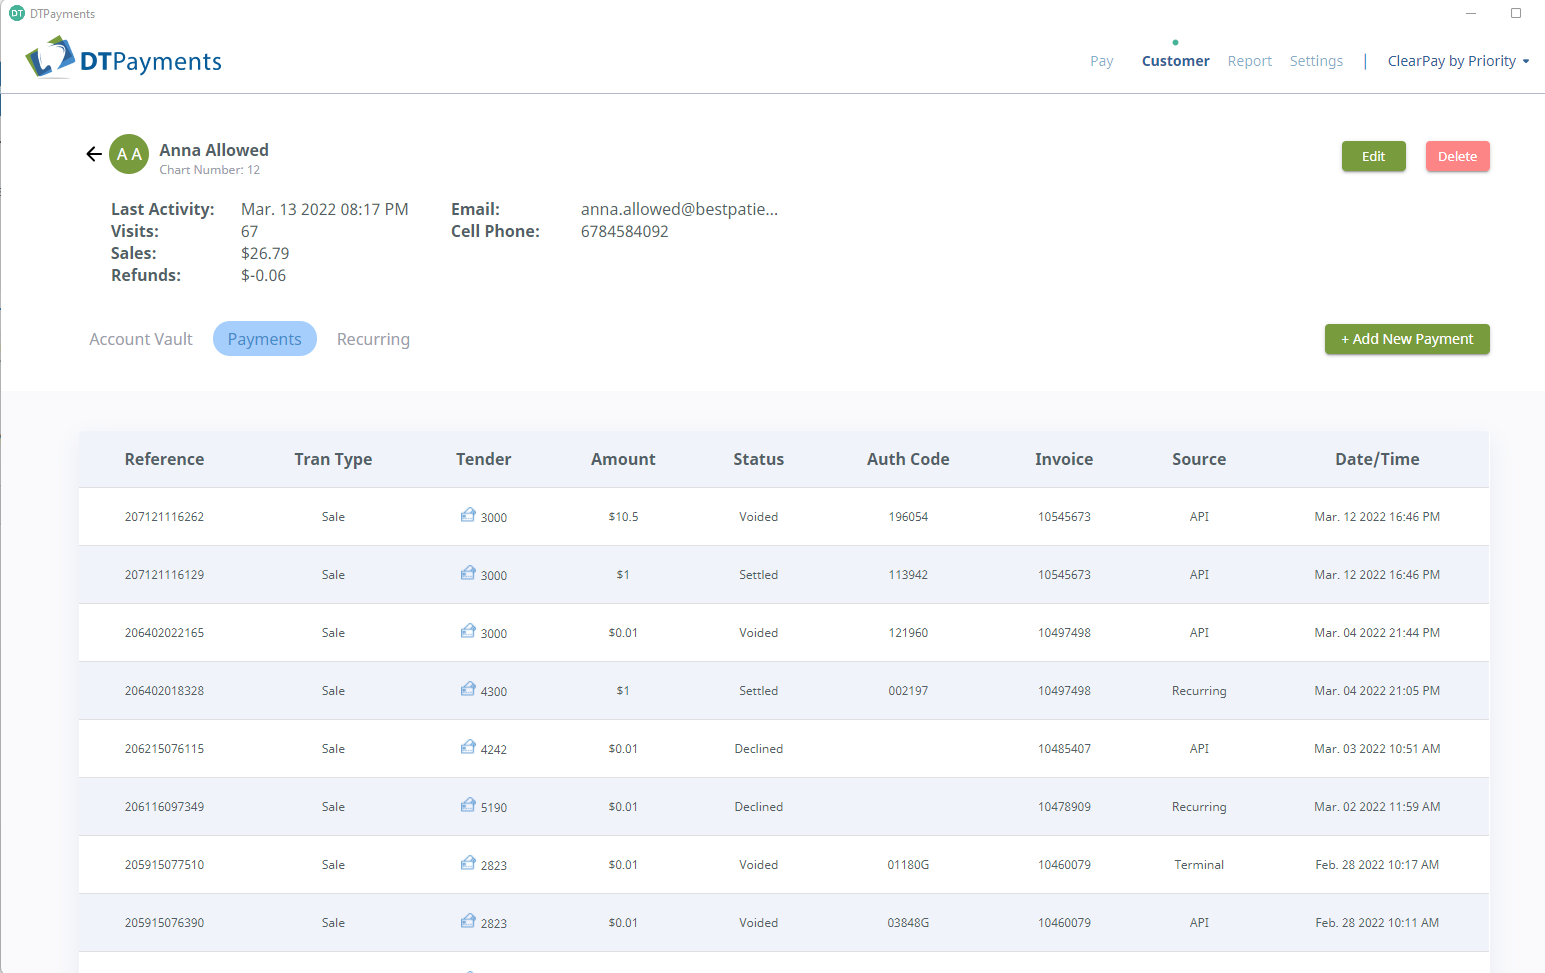
Task: Click the DT app icon in title bar
Action: pyautogui.click(x=17, y=13)
